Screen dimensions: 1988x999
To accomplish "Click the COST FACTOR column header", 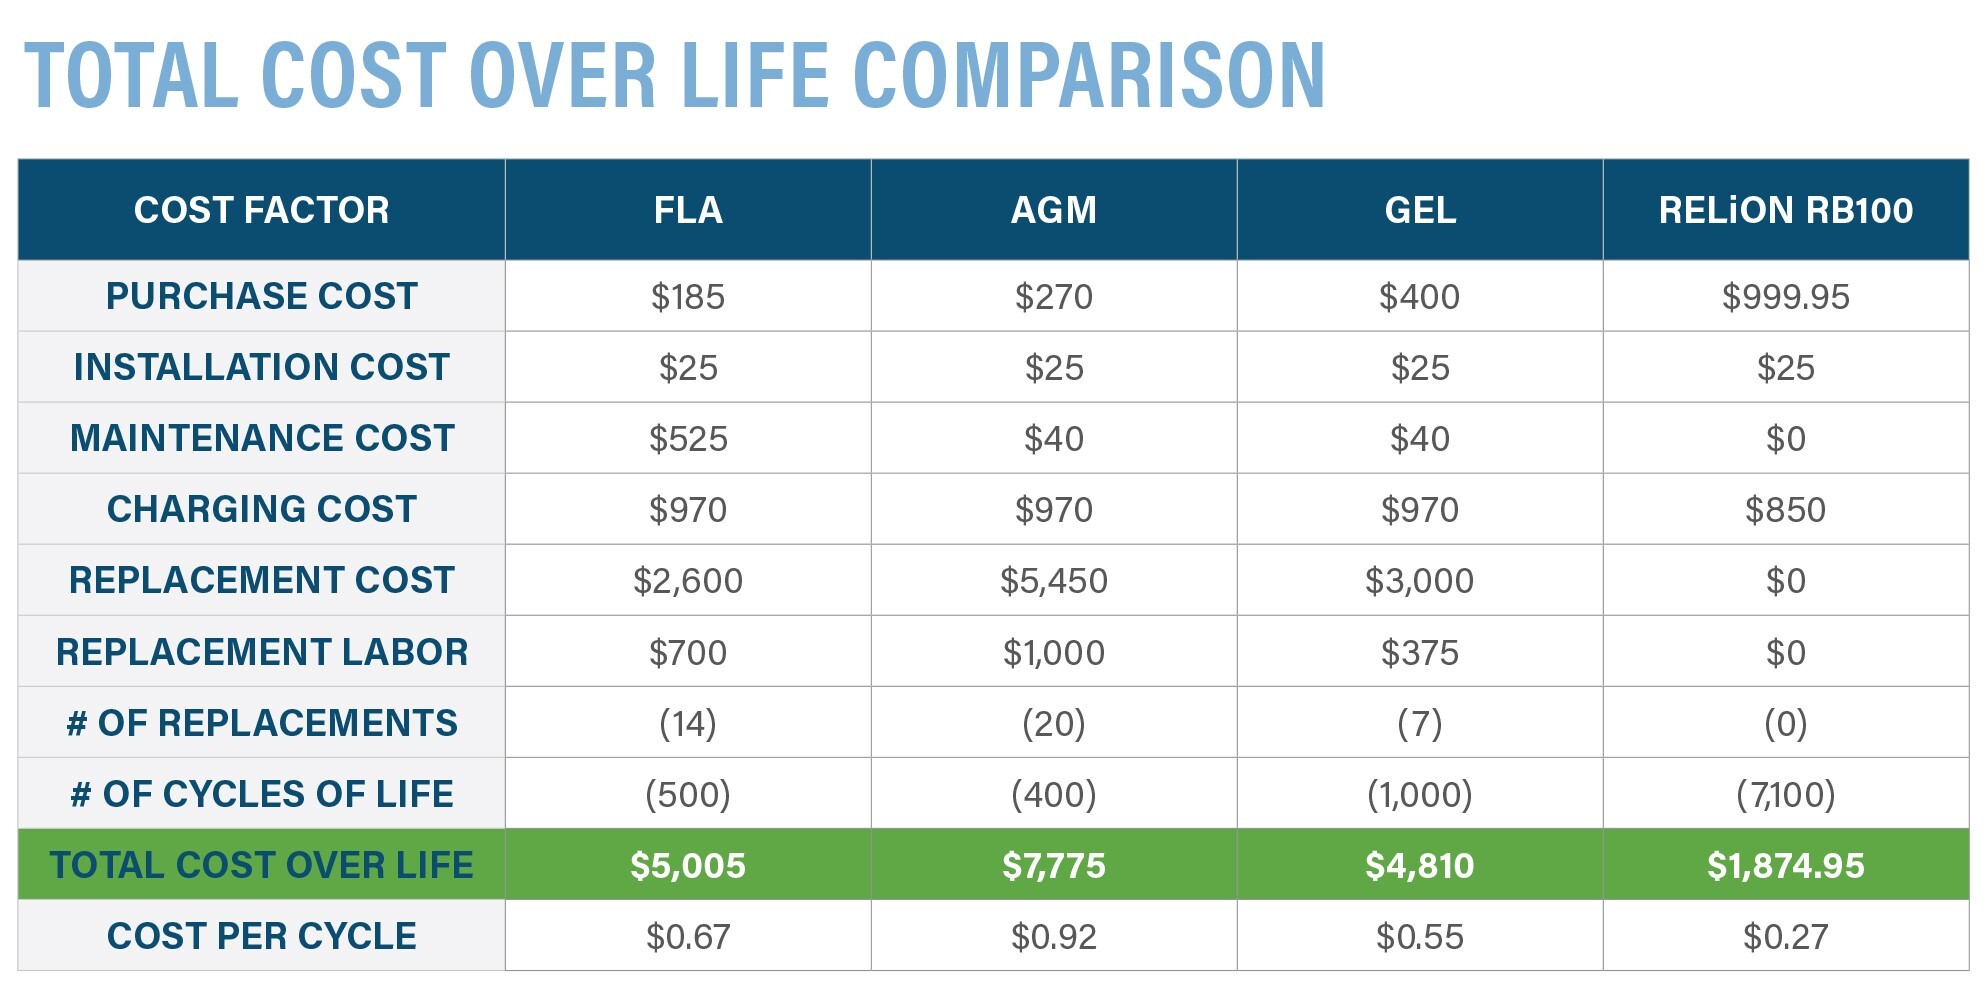I will (261, 210).
